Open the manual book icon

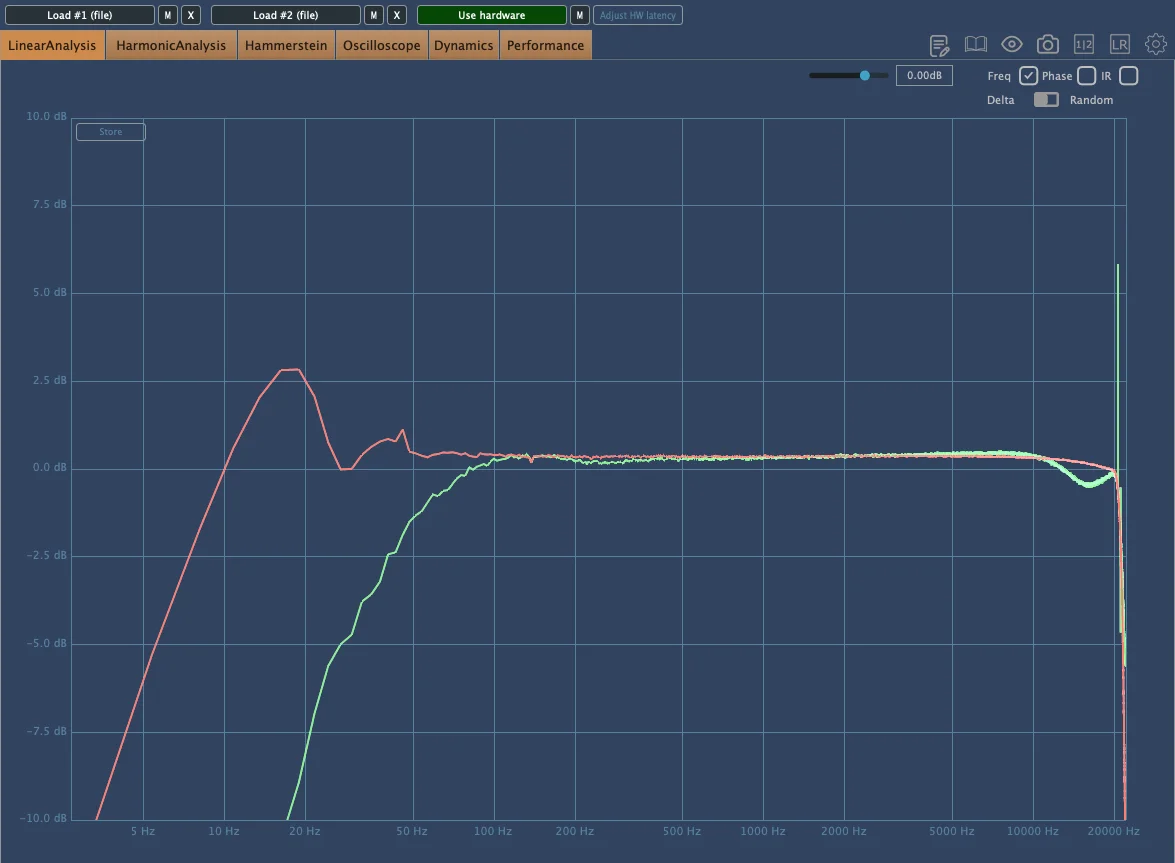(x=975, y=44)
